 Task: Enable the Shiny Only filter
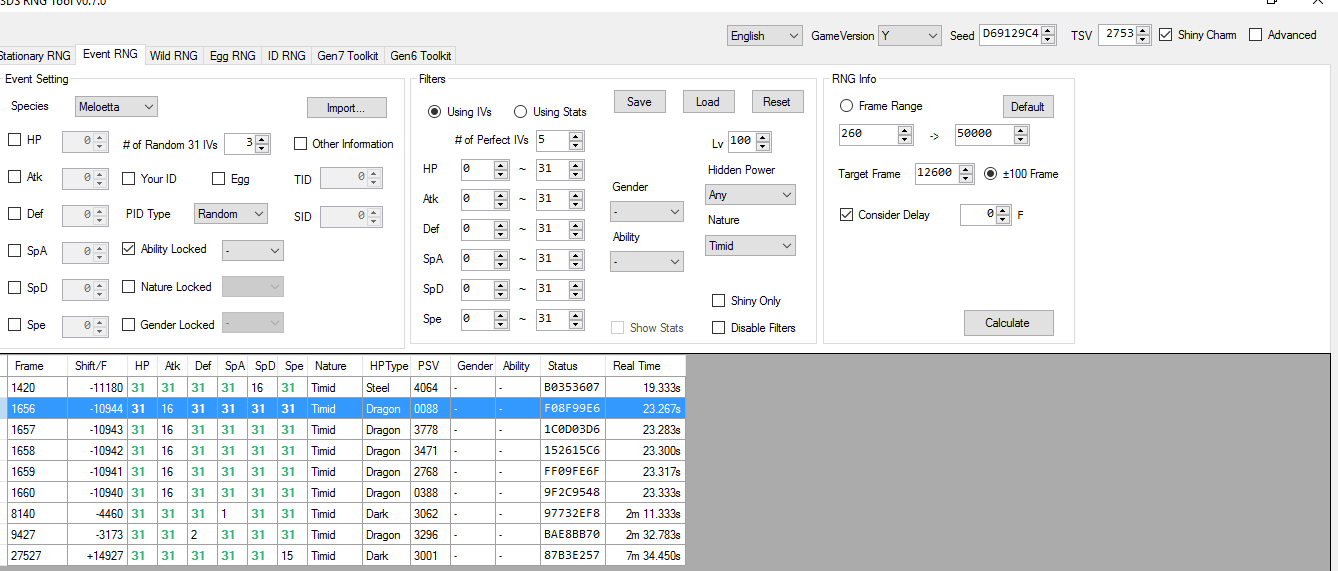pyautogui.click(x=718, y=301)
